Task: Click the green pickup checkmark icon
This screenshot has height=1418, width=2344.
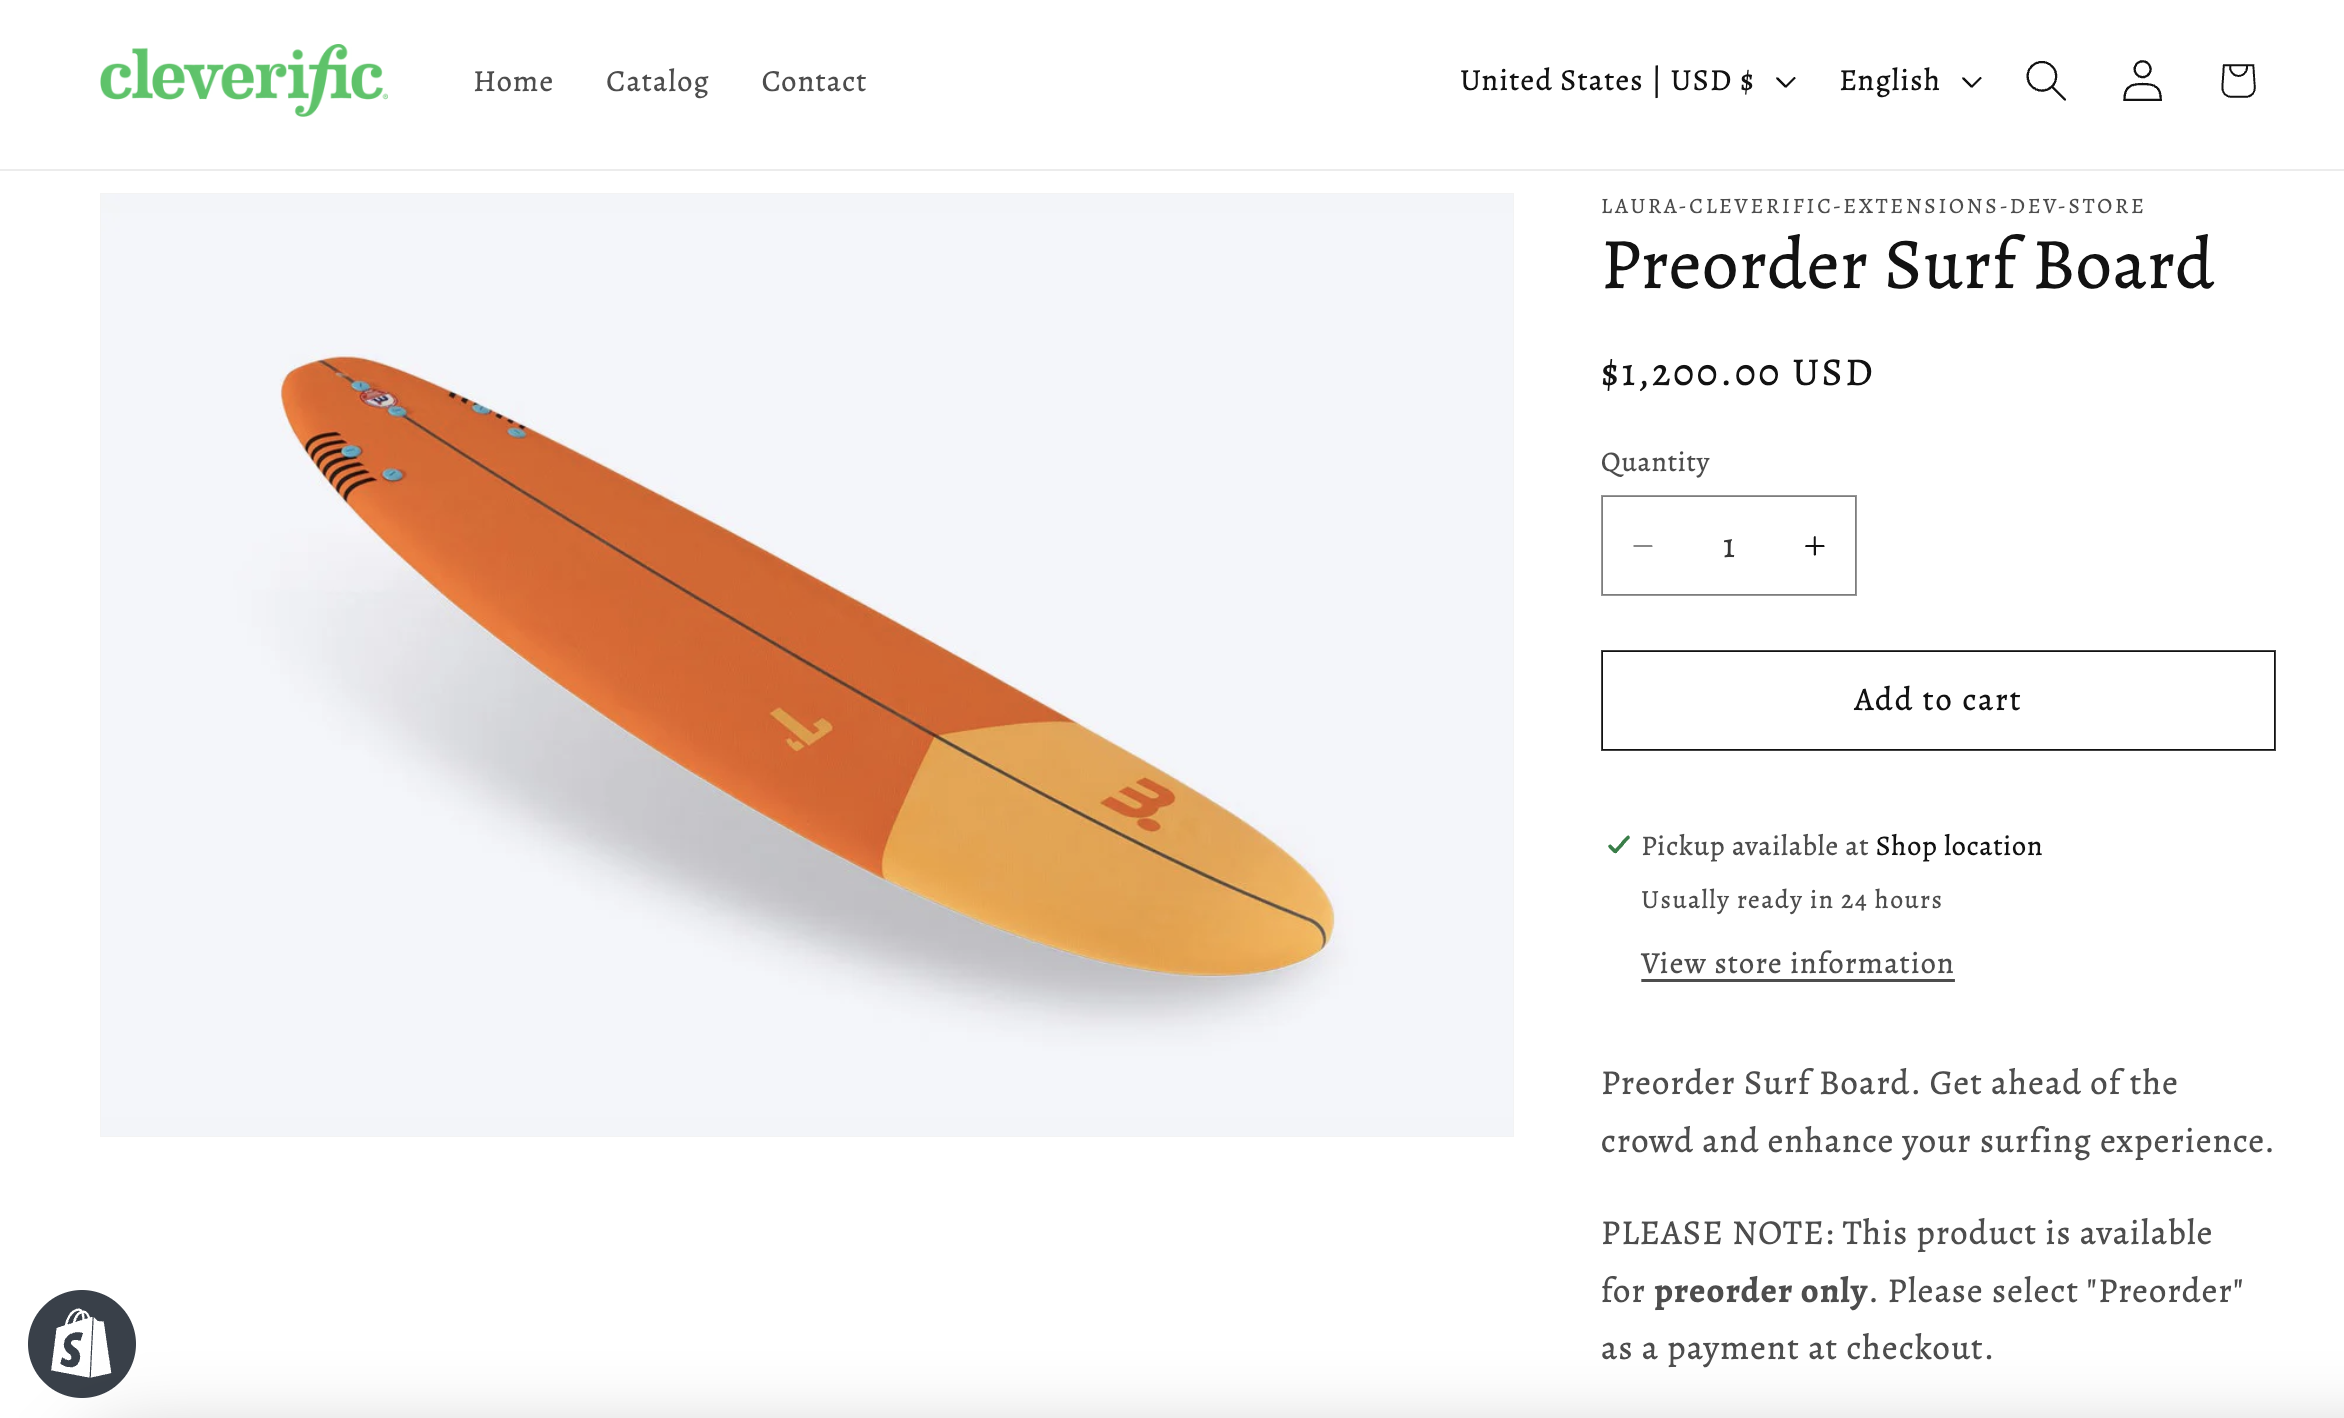Action: (x=1618, y=846)
